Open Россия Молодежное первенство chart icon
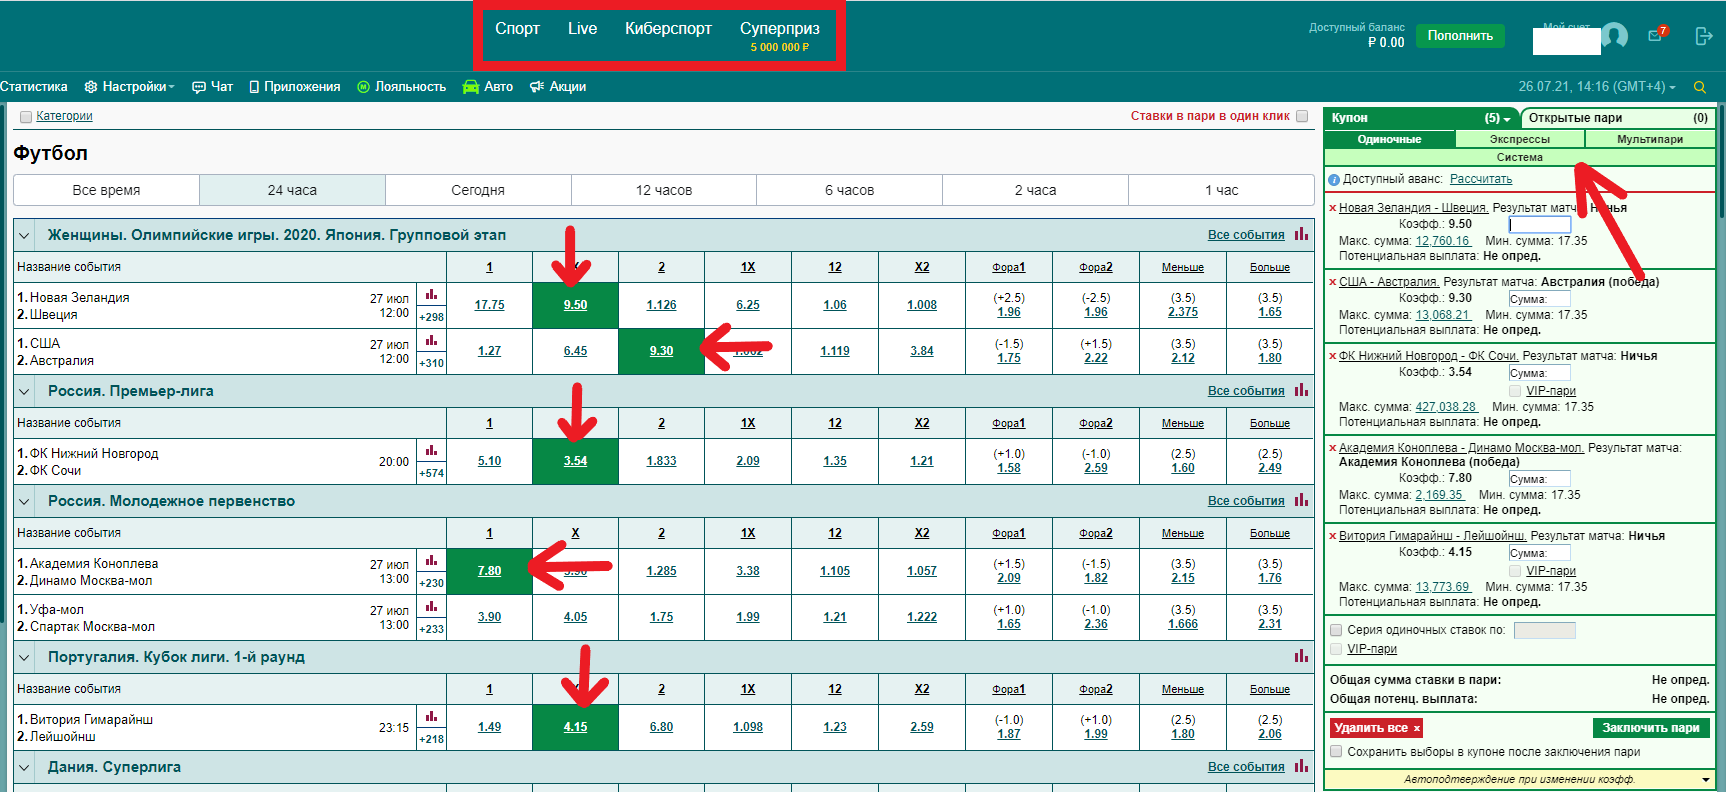Viewport: 1726px width, 792px height. (1301, 500)
